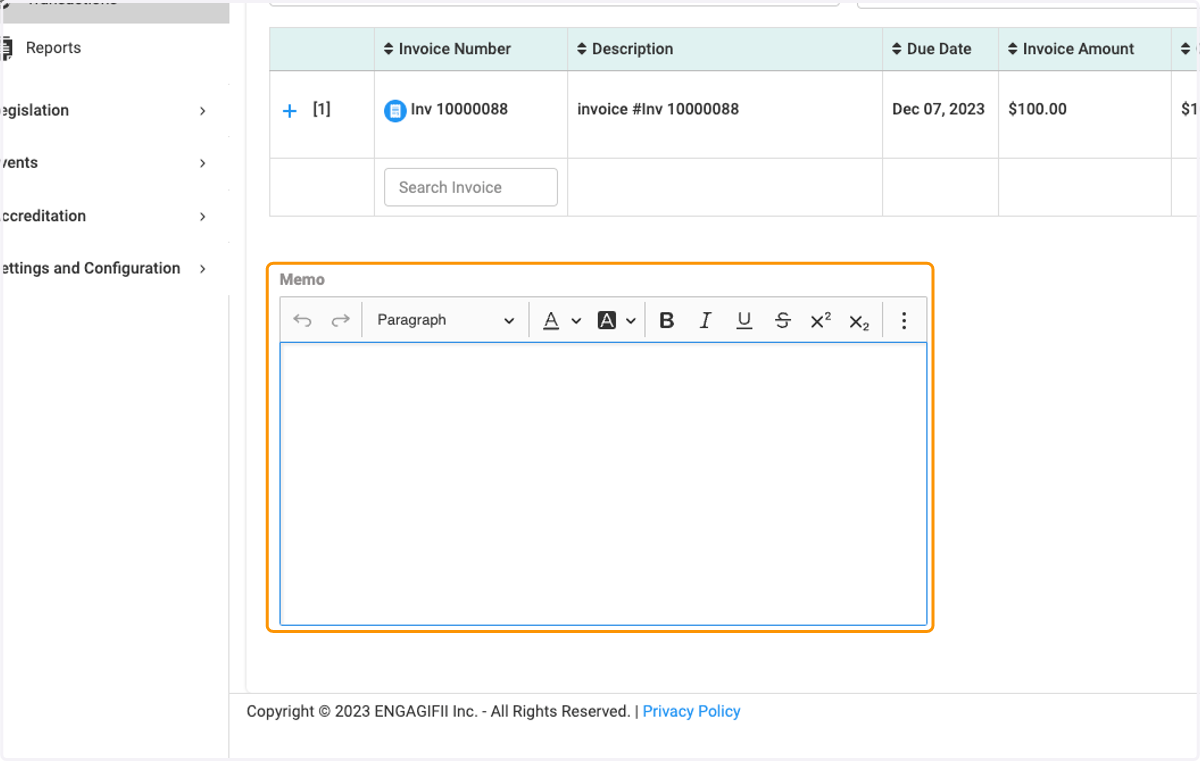This screenshot has width=1200, height=761.
Task: Sort by Invoice Number column
Action: (447, 49)
